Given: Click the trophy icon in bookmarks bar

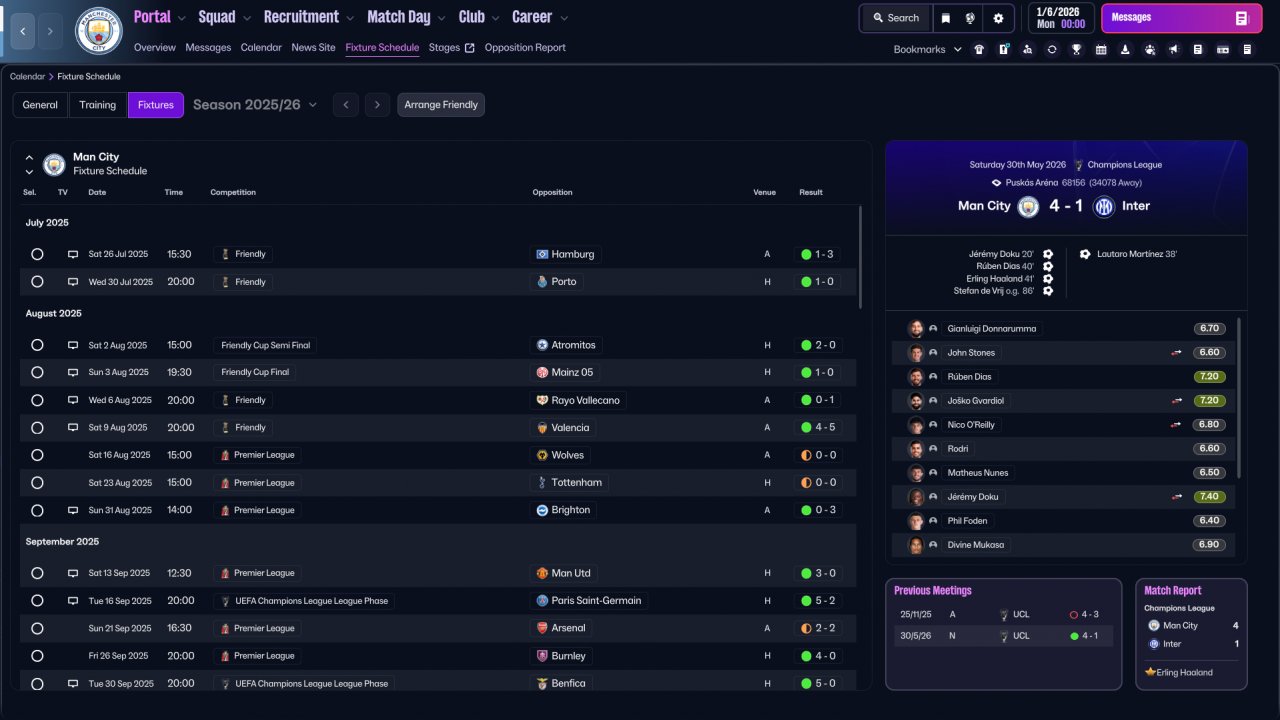Looking at the screenshot, I should point(1076,49).
